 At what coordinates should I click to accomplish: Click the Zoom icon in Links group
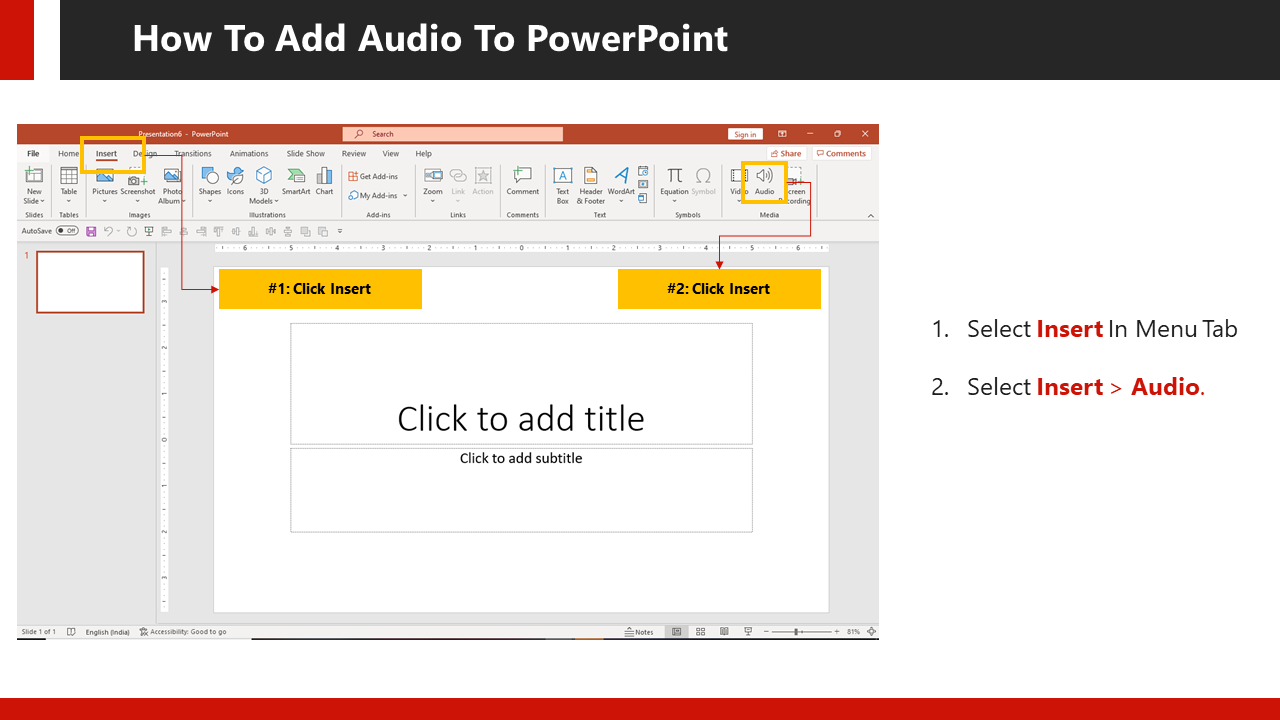click(x=433, y=175)
